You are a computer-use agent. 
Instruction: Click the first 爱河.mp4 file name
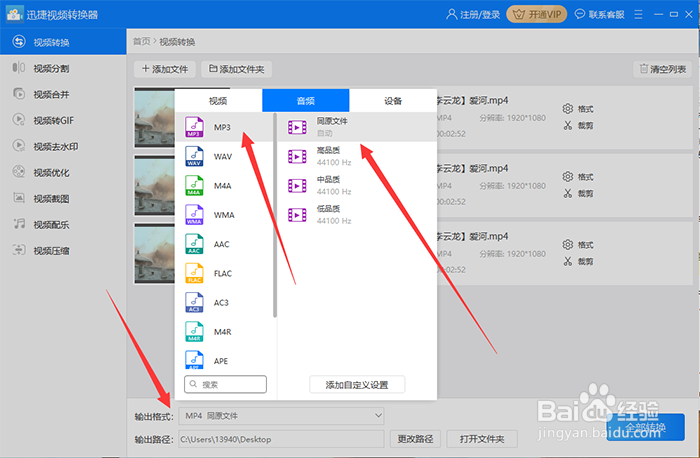tap(472, 100)
